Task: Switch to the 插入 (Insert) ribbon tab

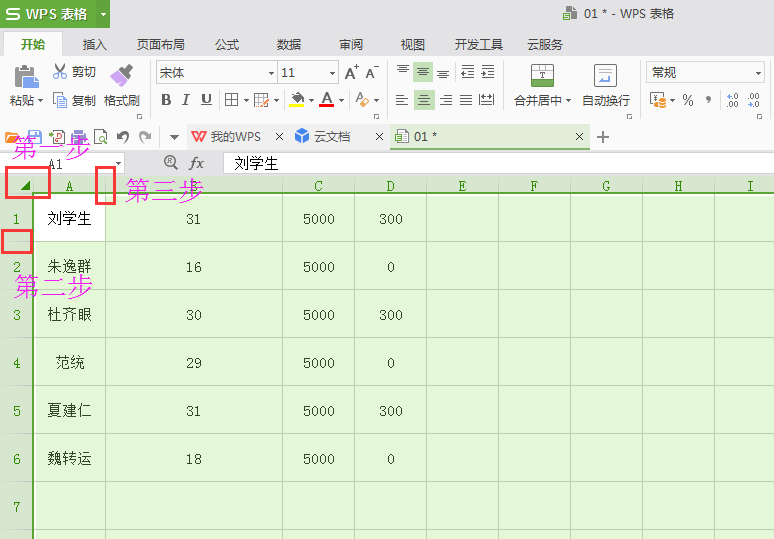Action: [x=94, y=45]
